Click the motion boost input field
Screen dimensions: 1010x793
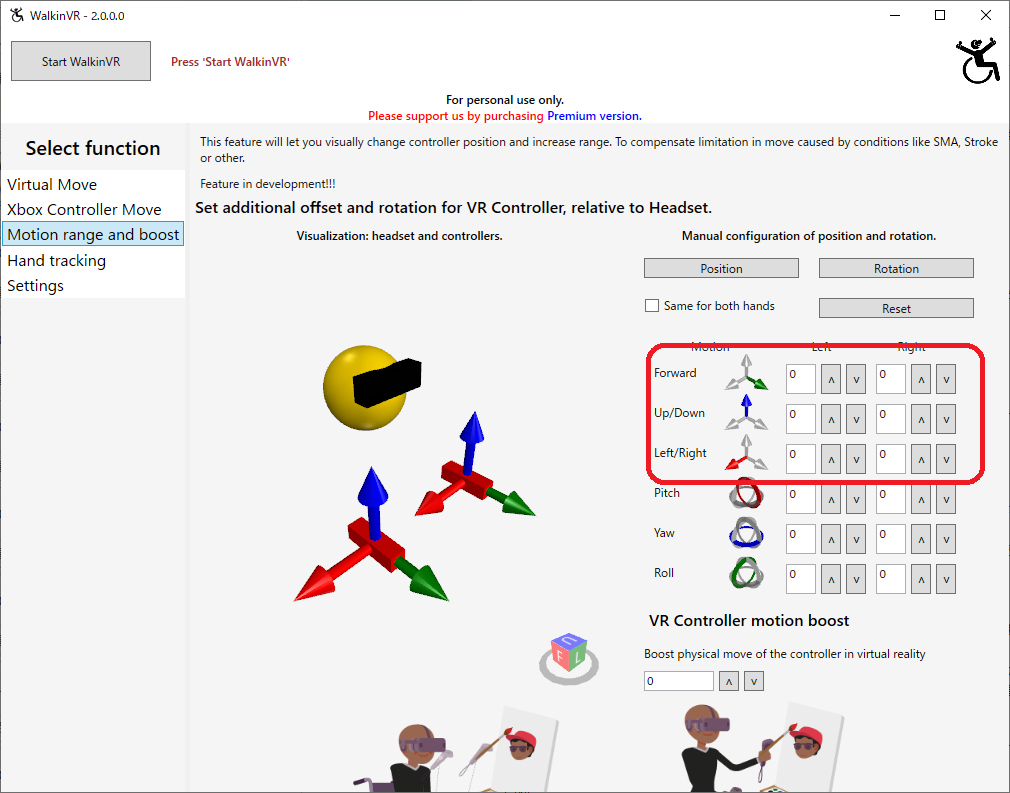pos(679,681)
